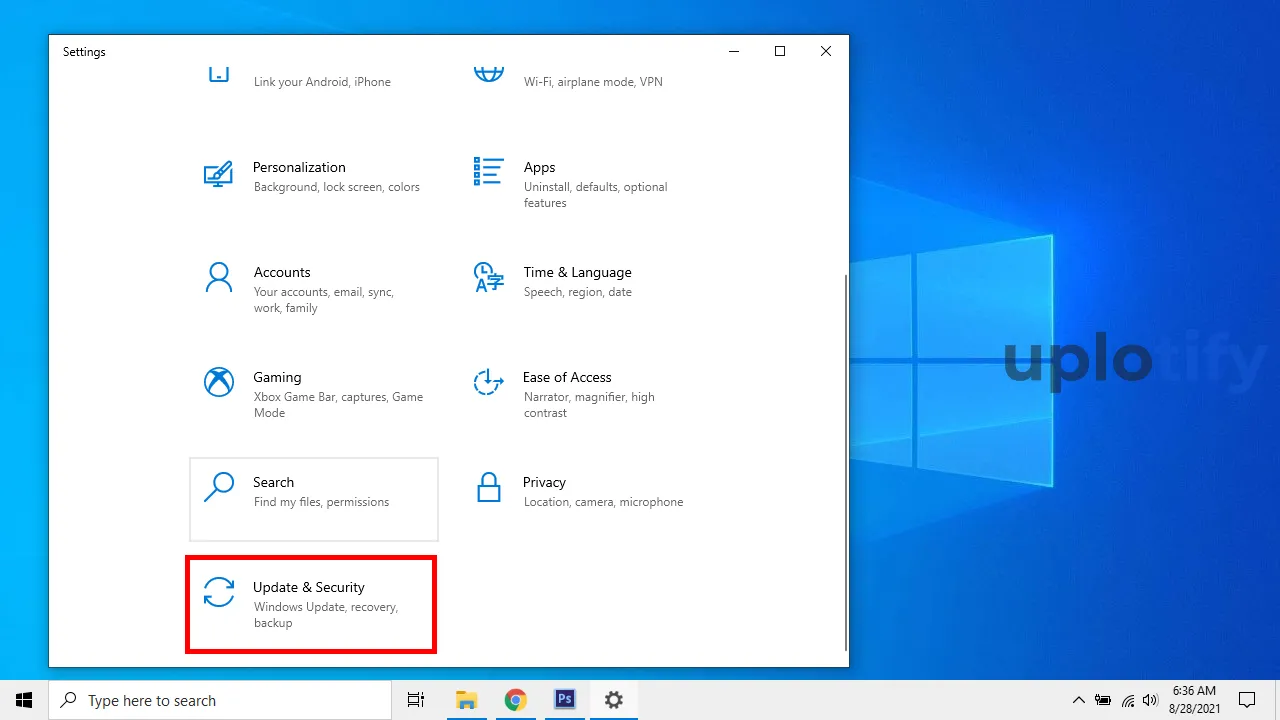This screenshot has height=720, width=1280.
Task: Open the Ease of Access icon
Action: pos(488,382)
